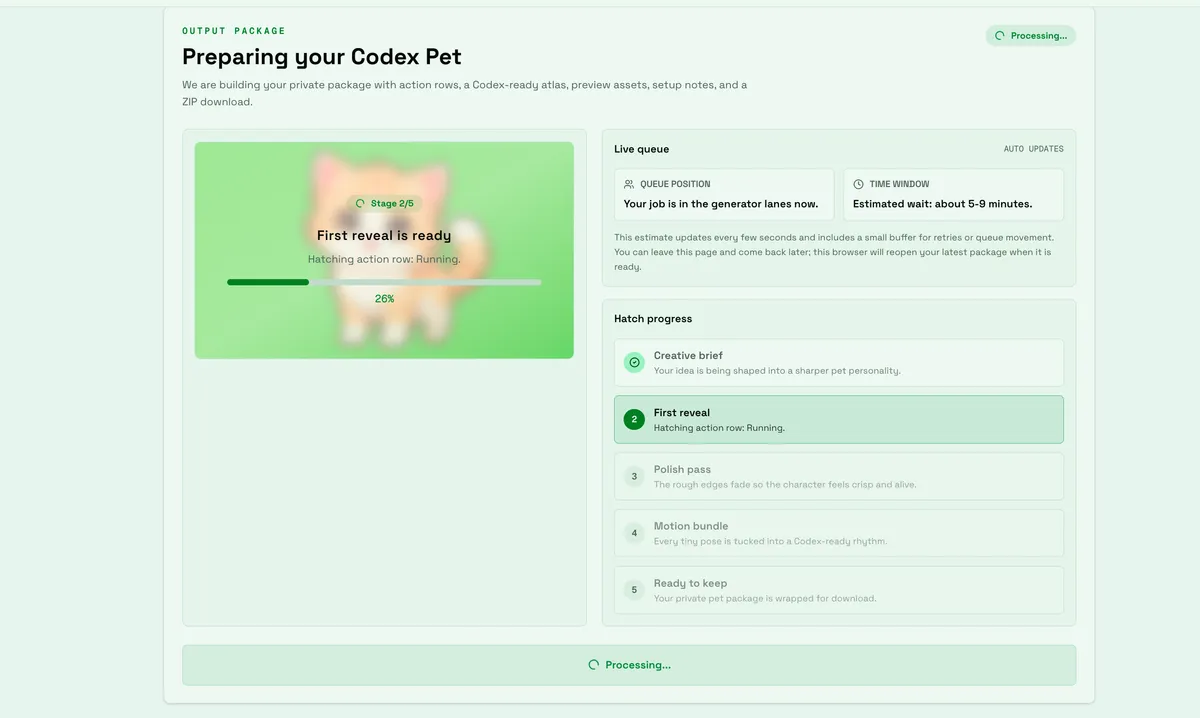Click 'Hatching action row: Running.' under preview title
This screenshot has width=1200, height=718.
pyautogui.click(x=384, y=259)
